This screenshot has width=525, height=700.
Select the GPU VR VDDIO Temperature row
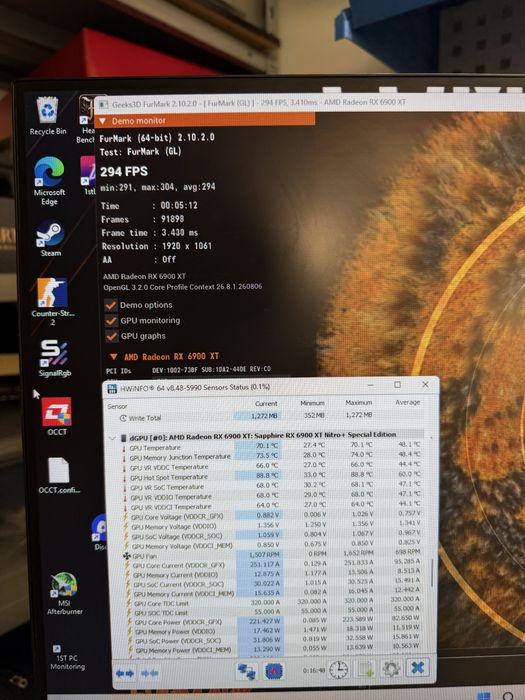point(271,496)
